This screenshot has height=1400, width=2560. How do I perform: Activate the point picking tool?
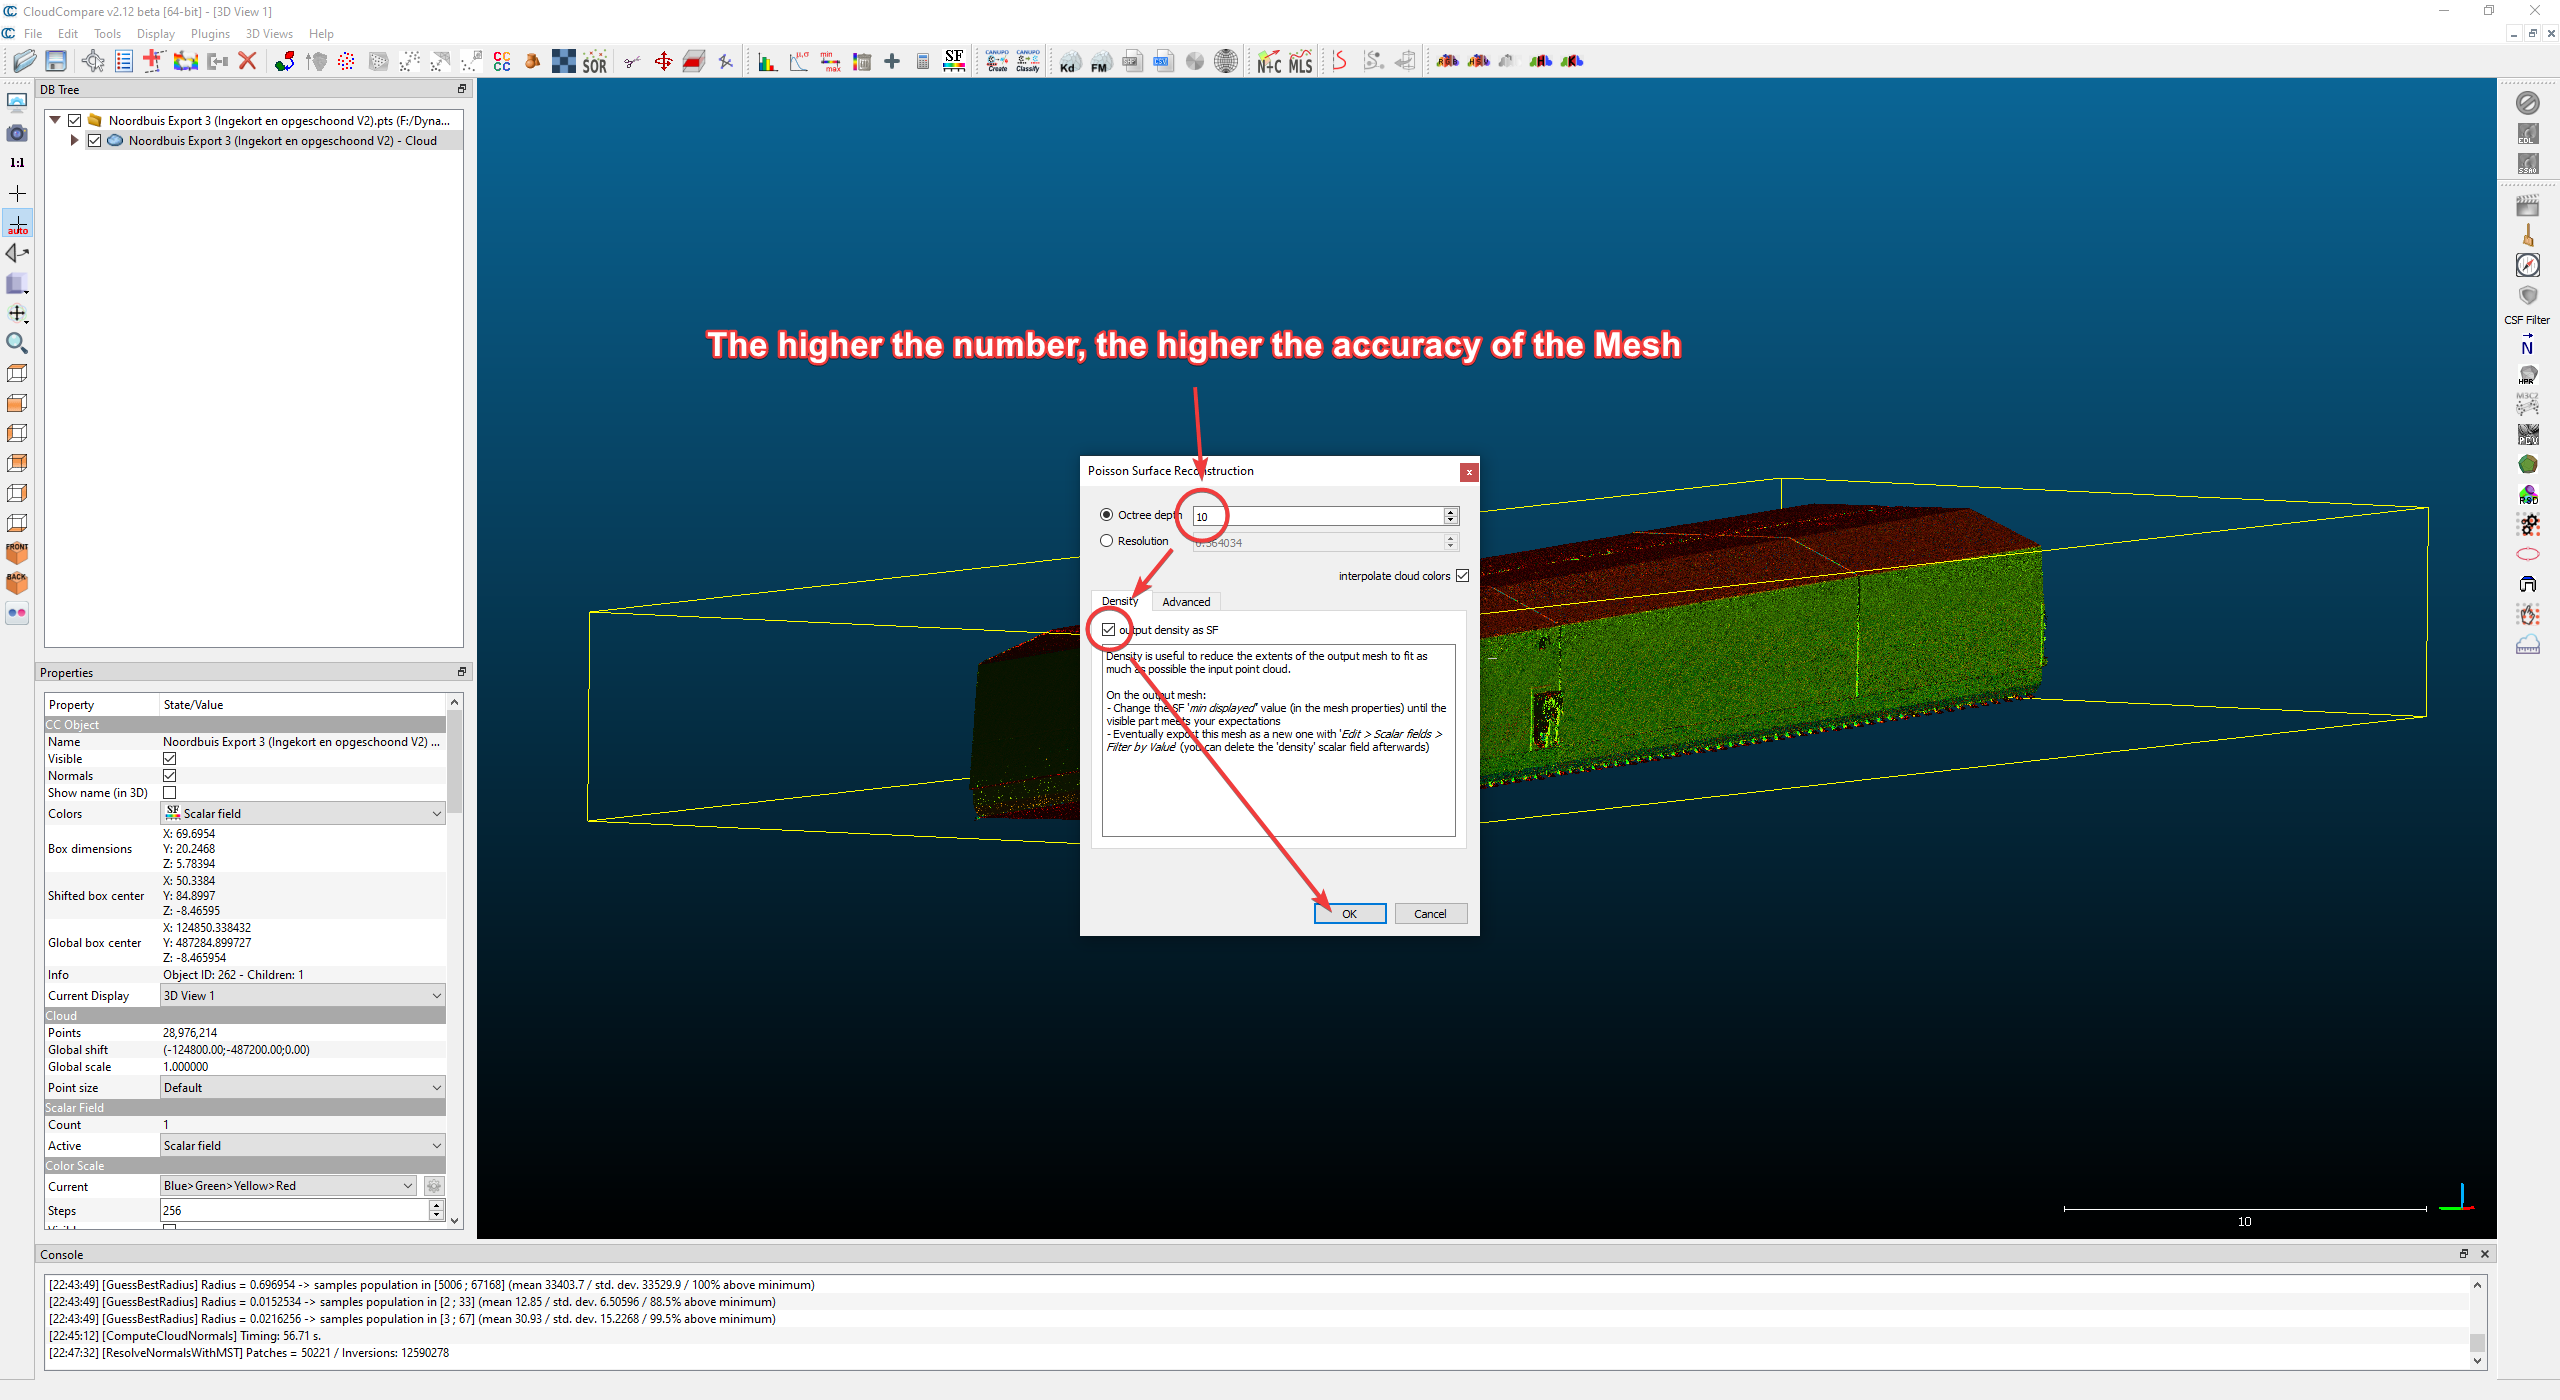(x=93, y=61)
